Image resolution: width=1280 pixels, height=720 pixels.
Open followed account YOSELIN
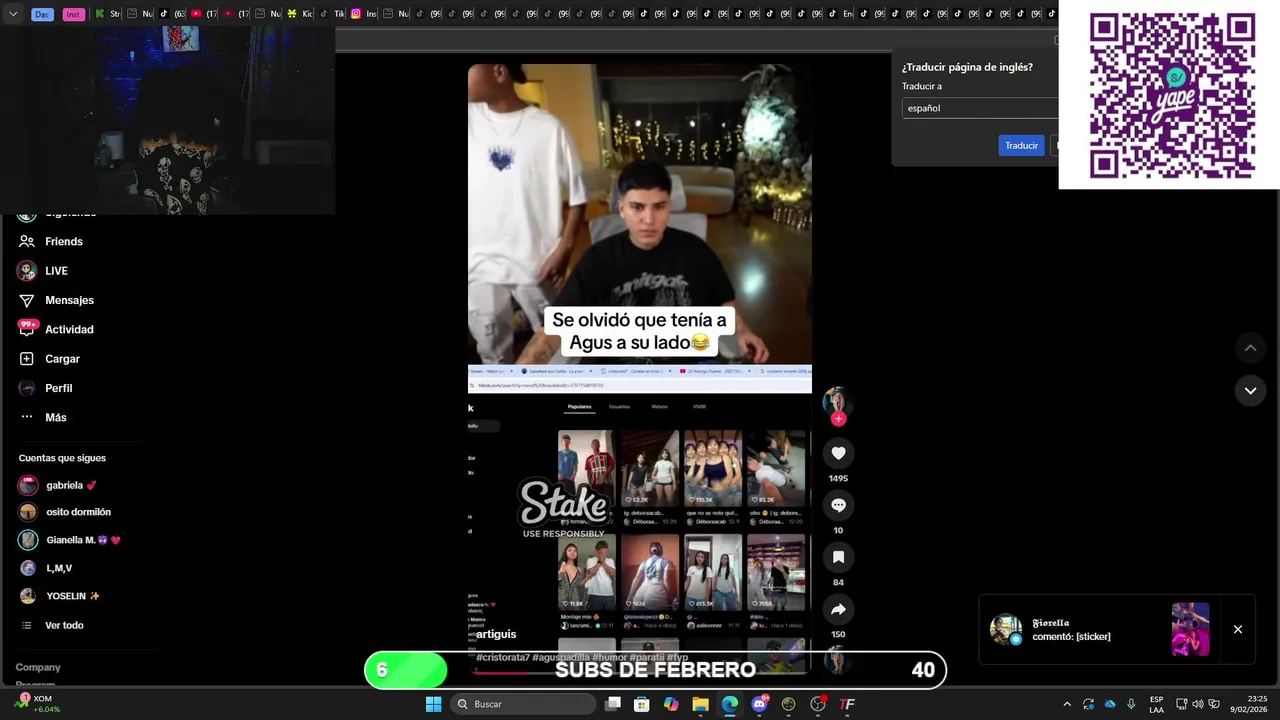click(x=60, y=596)
